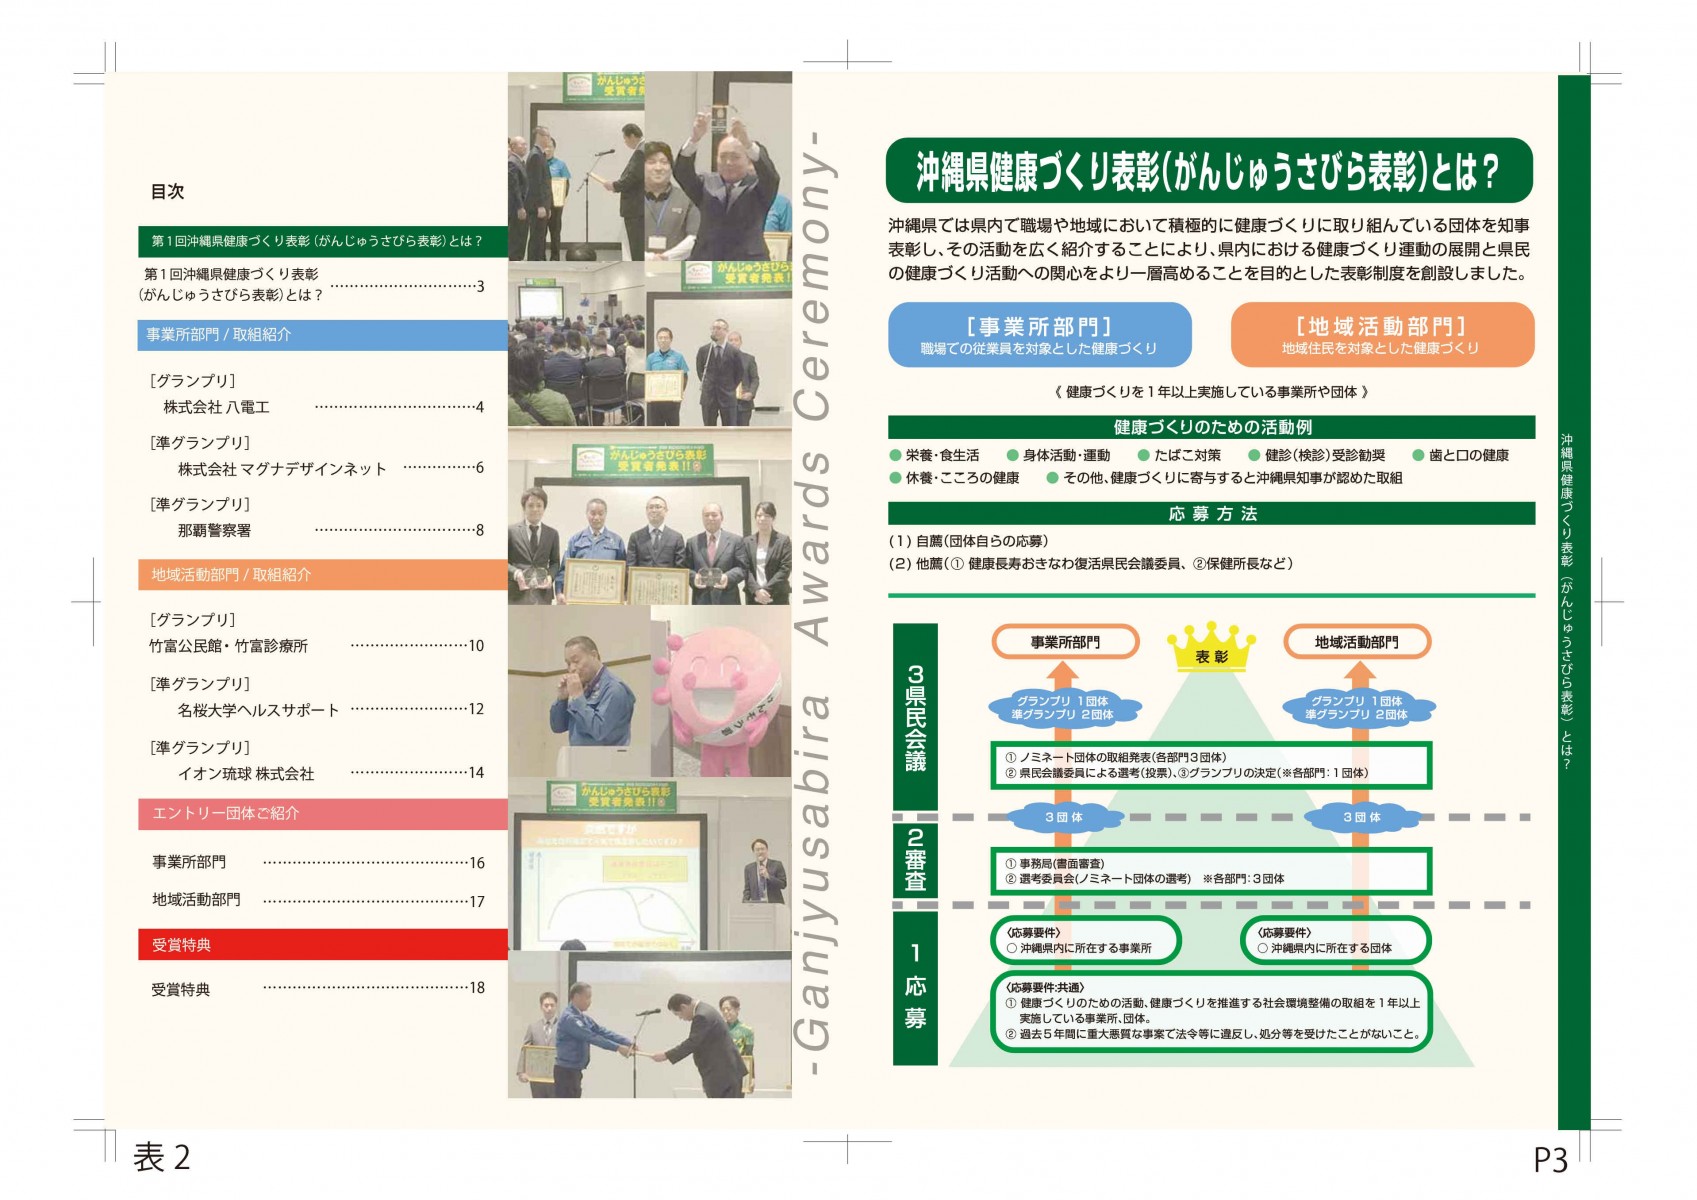Click the 2 審査 green stage label
The width and height of the screenshot is (1697, 1200).
tap(915, 859)
